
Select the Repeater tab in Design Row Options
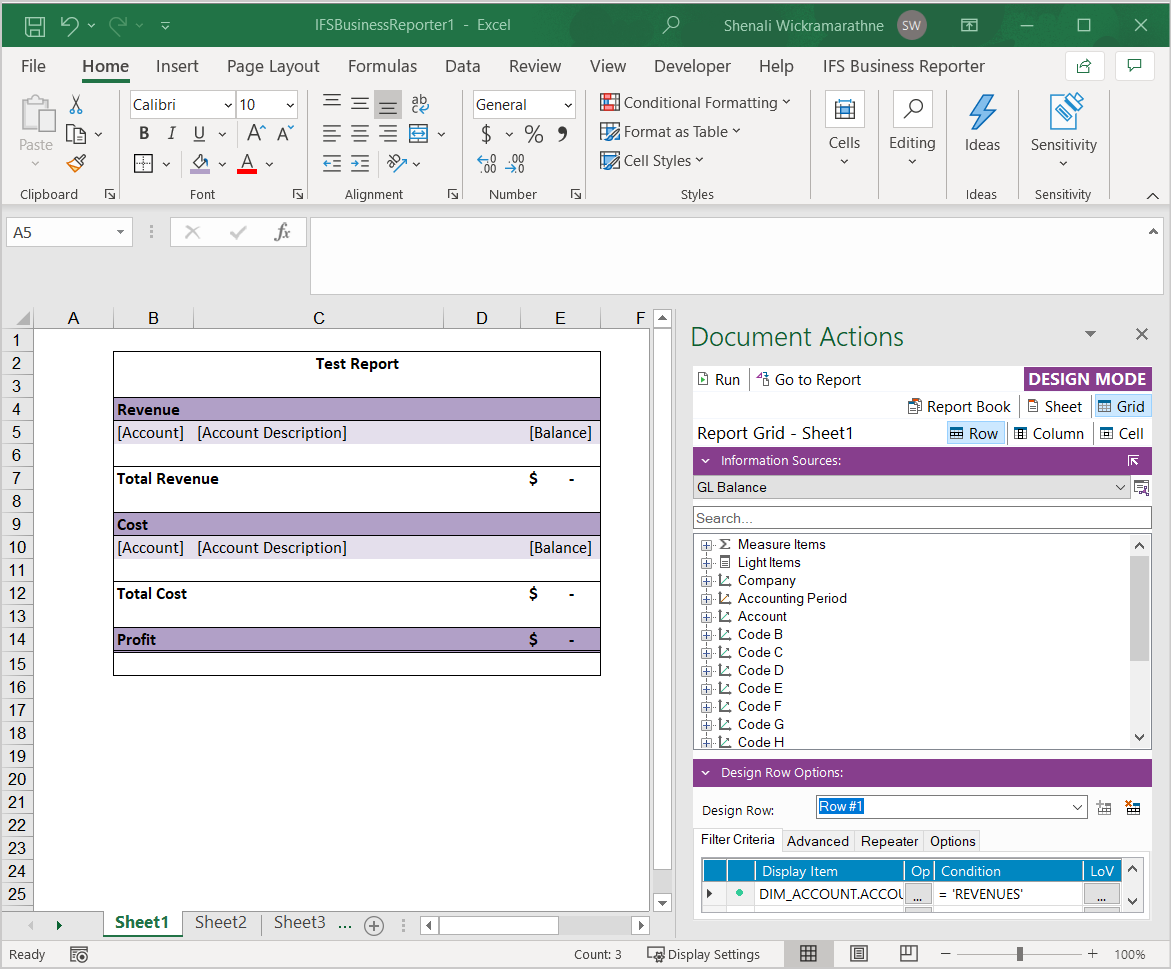pyautogui.click(x=889, y=841)
